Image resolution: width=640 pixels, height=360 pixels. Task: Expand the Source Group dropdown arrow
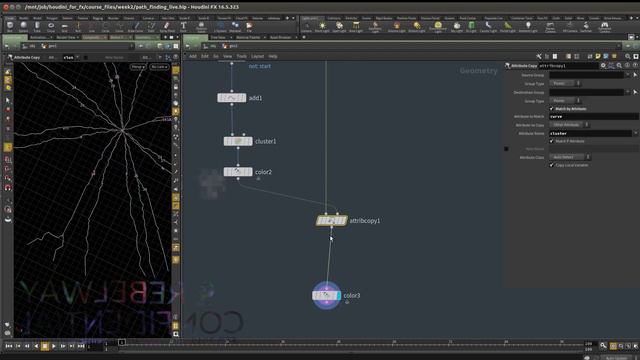[628, 75]
